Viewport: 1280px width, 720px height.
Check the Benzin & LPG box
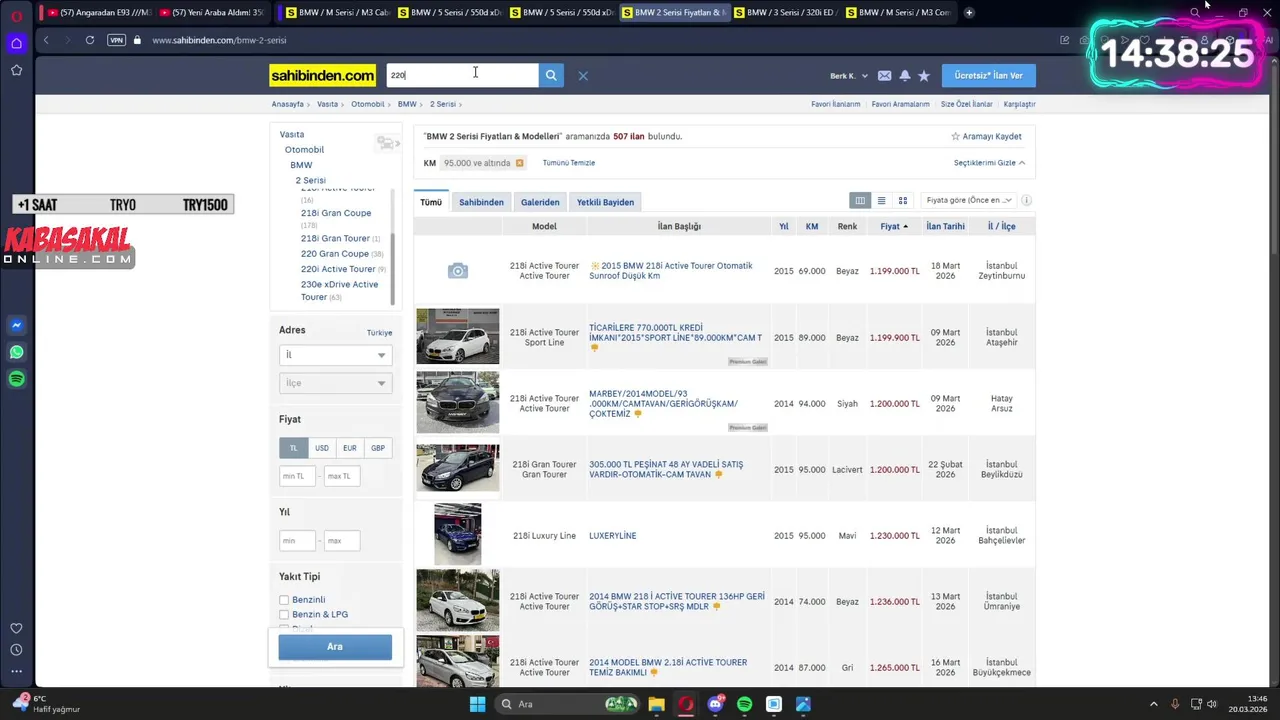[284, 614]
